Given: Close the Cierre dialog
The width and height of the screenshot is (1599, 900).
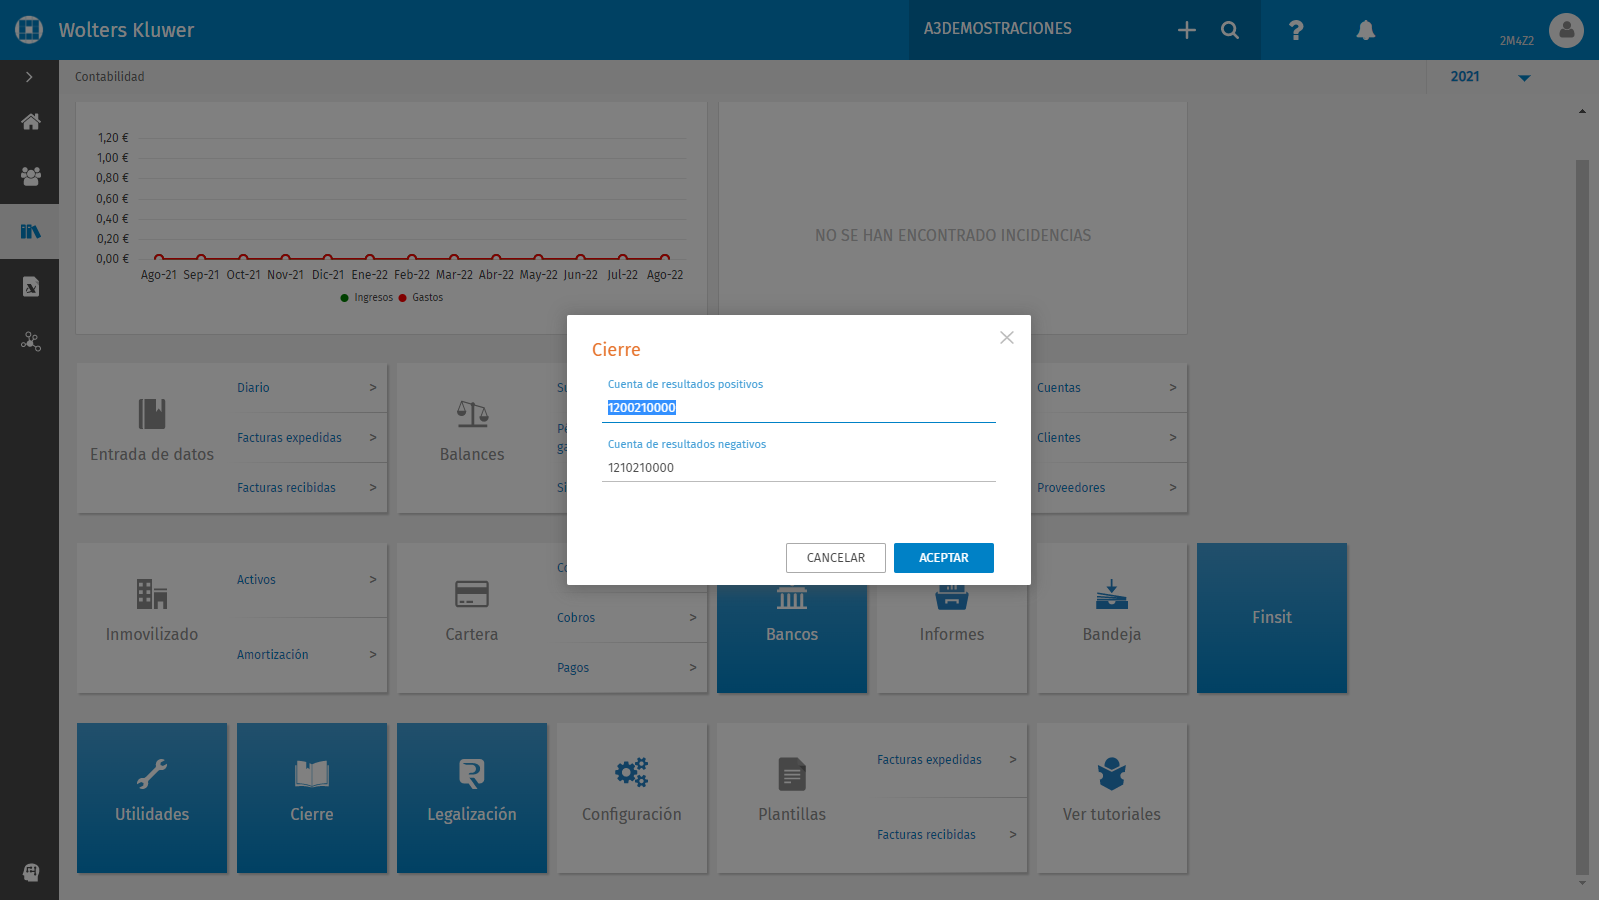Looking at the screenshot, I should (1007, 338).
